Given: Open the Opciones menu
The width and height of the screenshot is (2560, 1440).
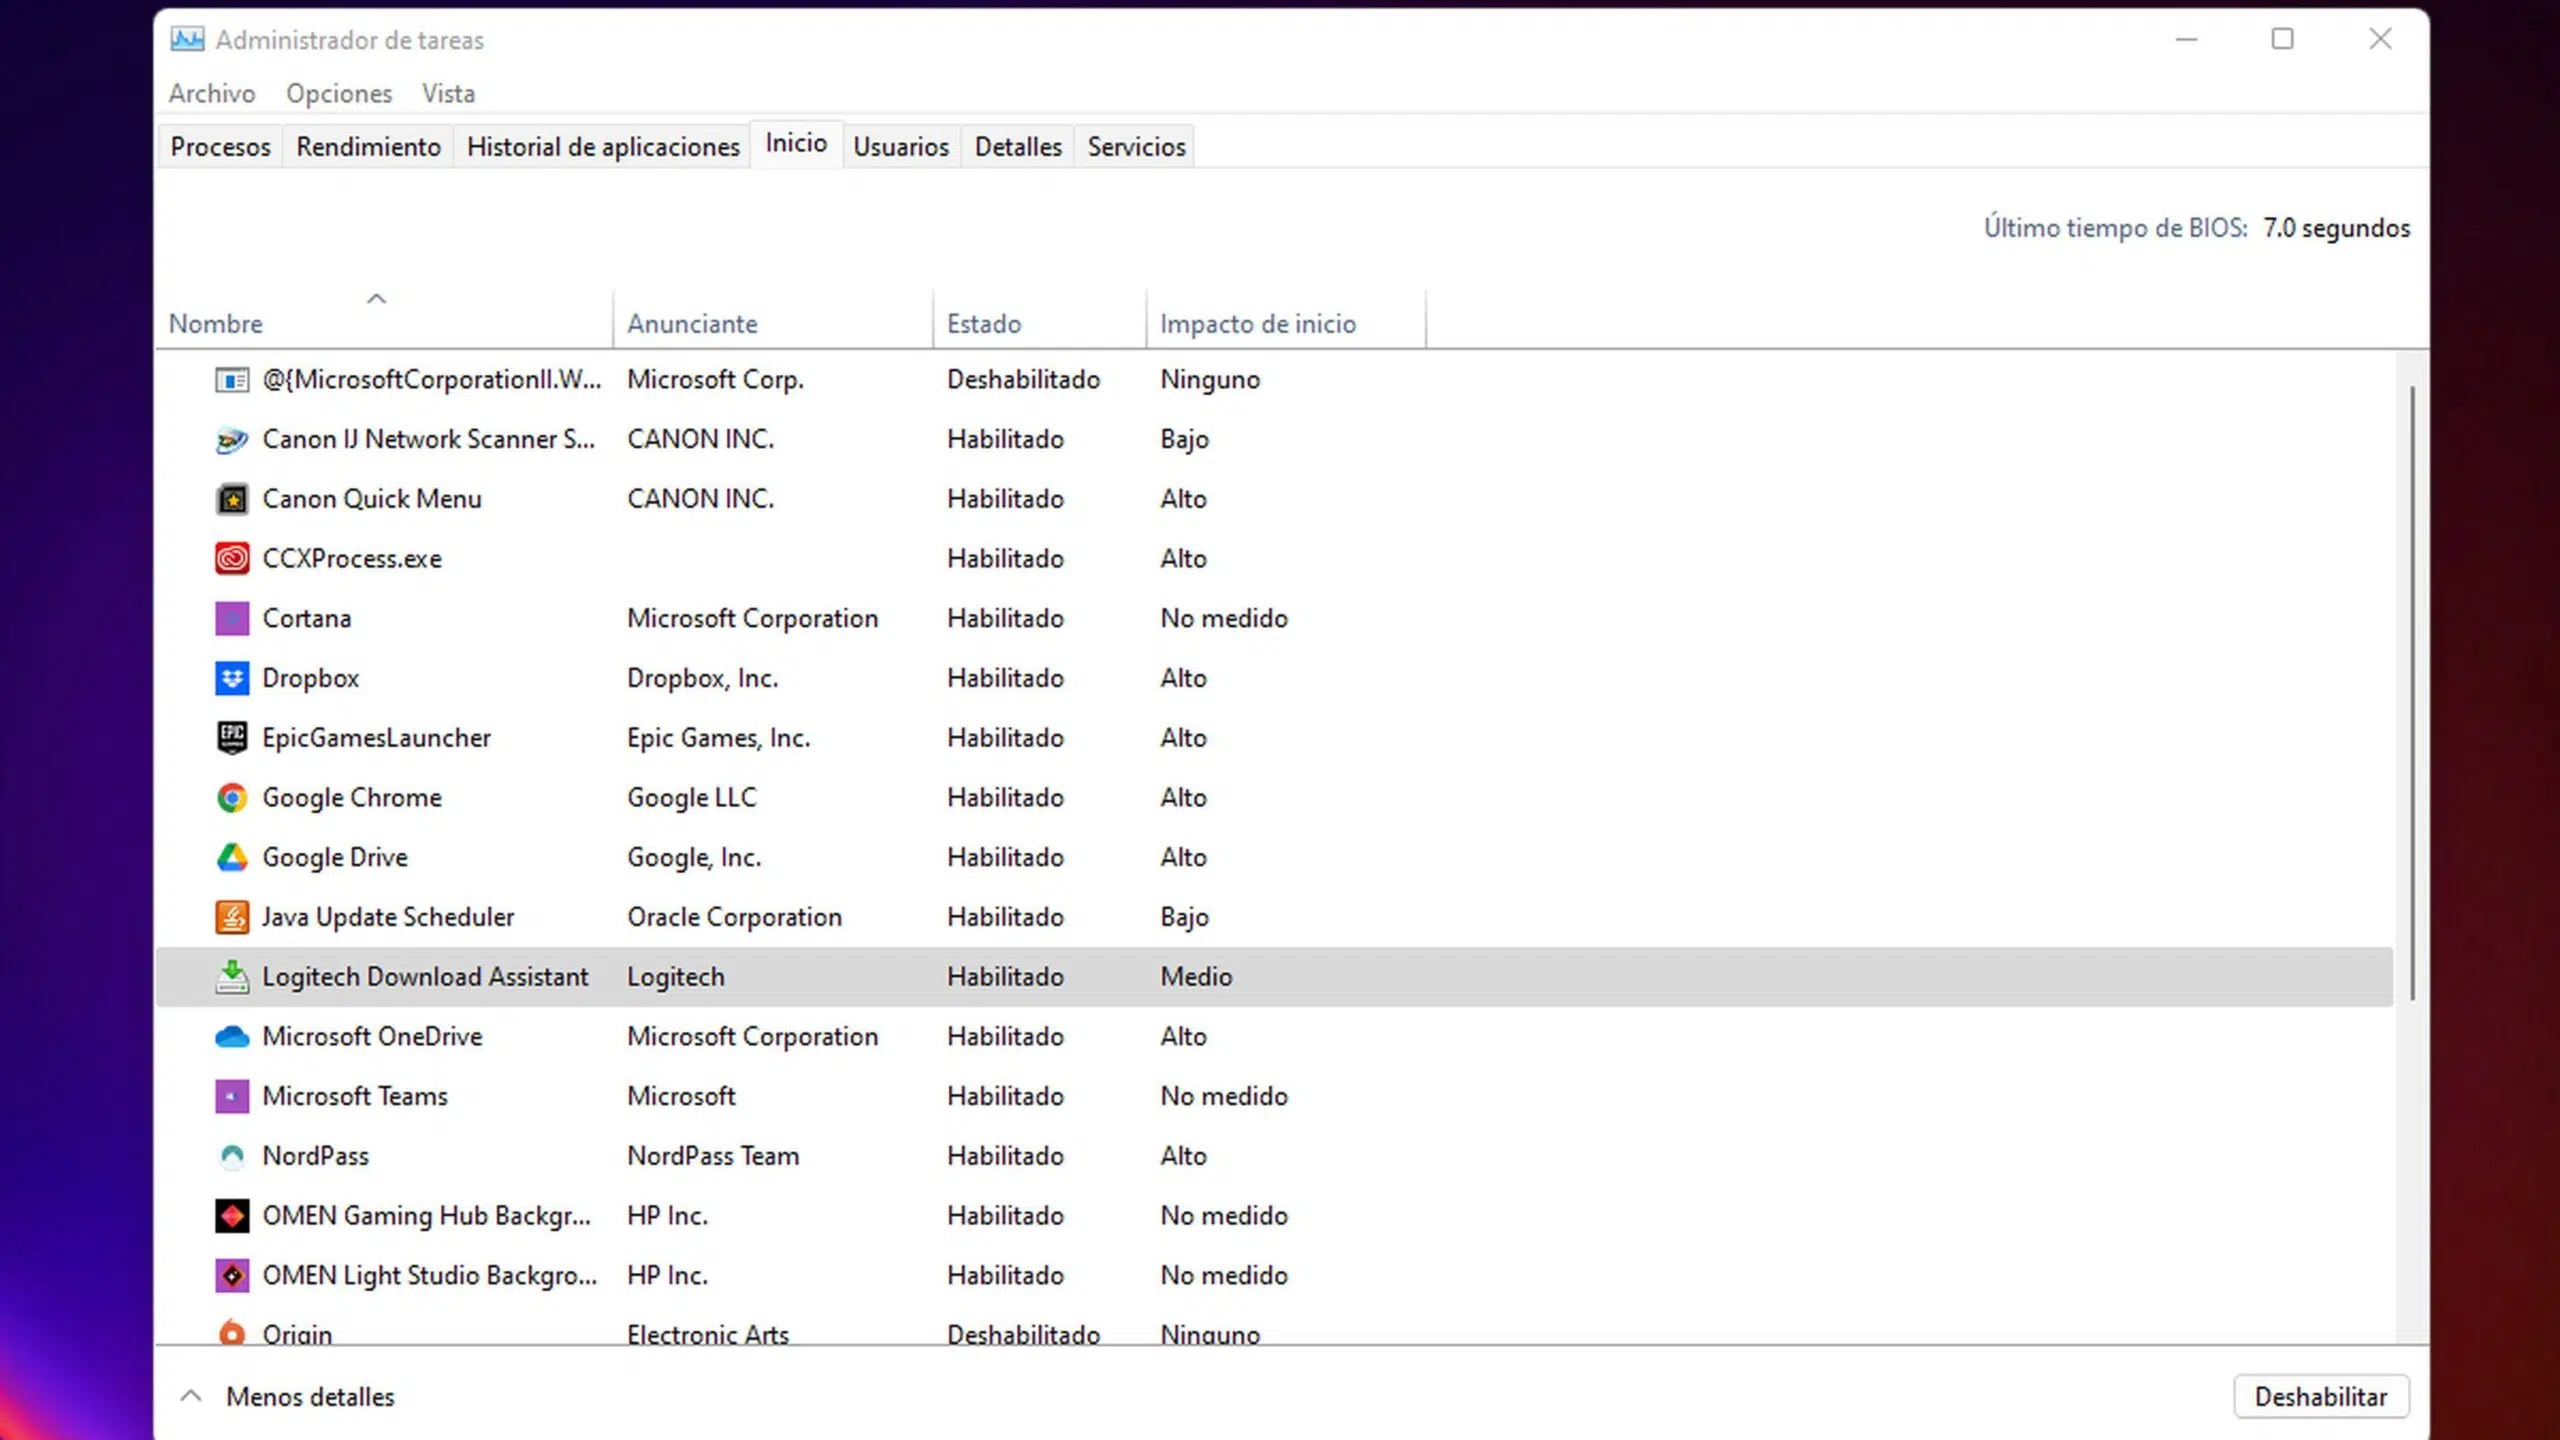Looking at the screenshot, I should pos(339,93).
